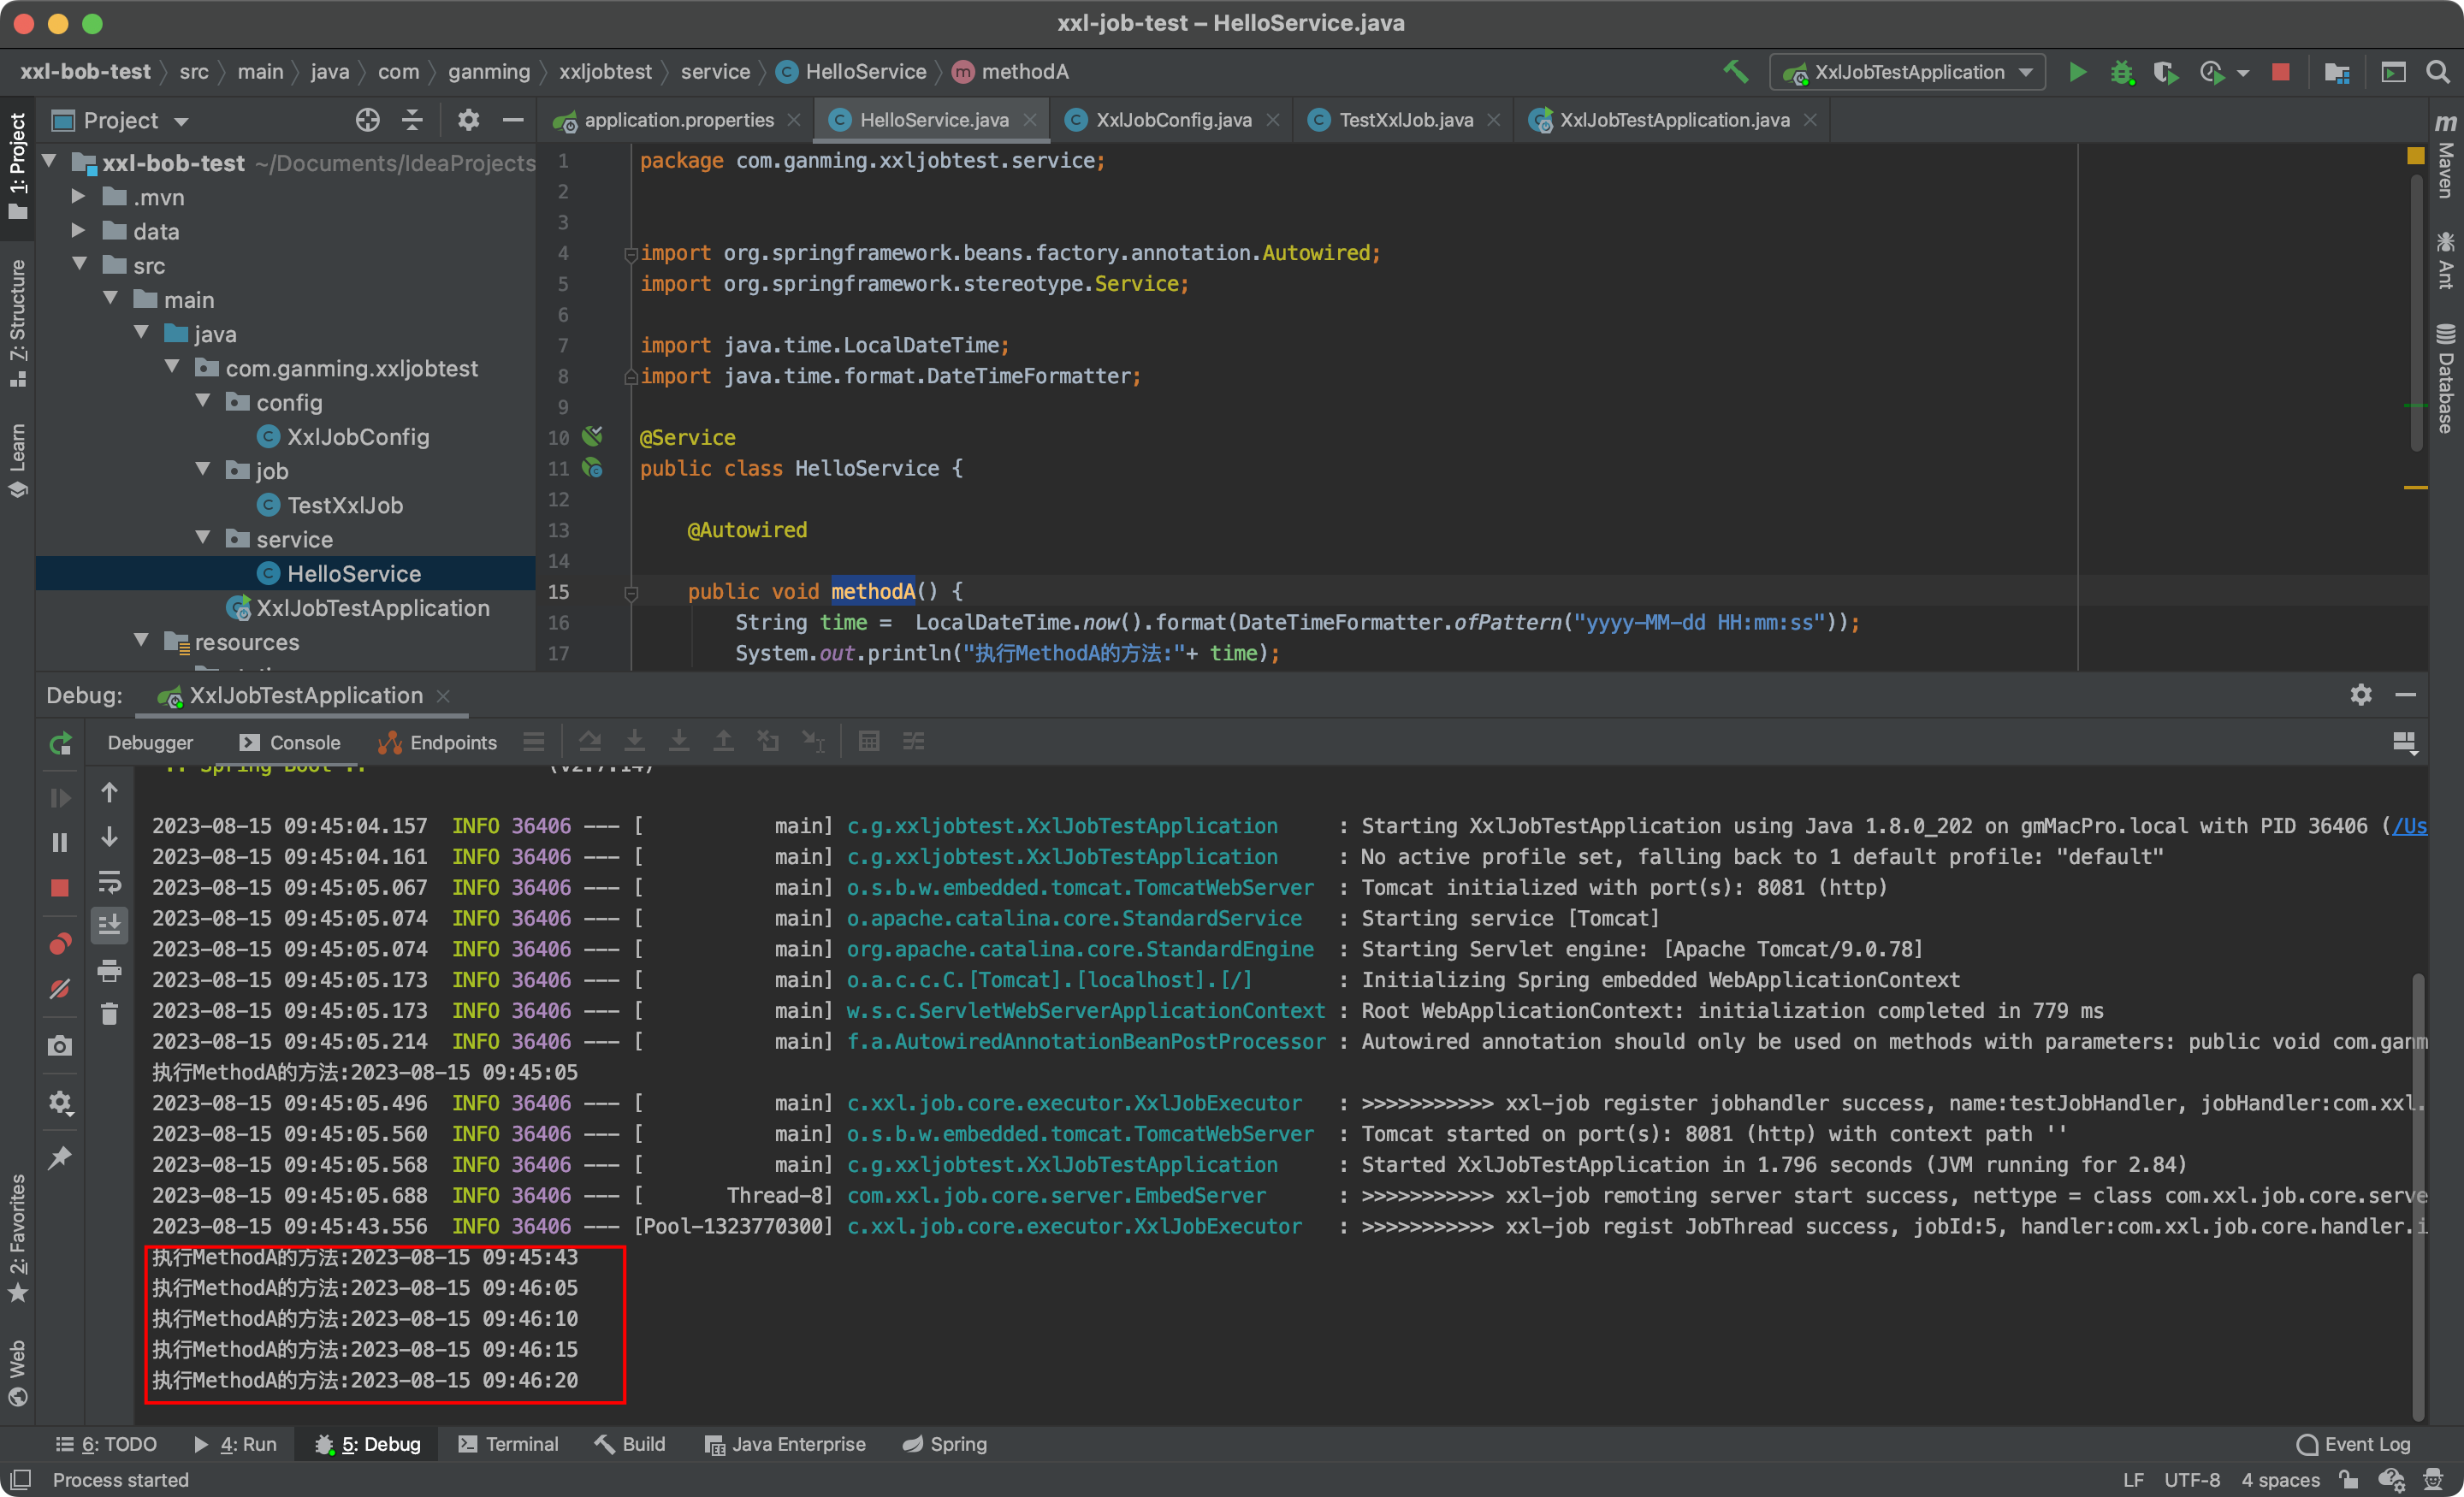2464x1497 pixels.
Task: Switch to application.properties tab
Action: click(x=678, y=120)
